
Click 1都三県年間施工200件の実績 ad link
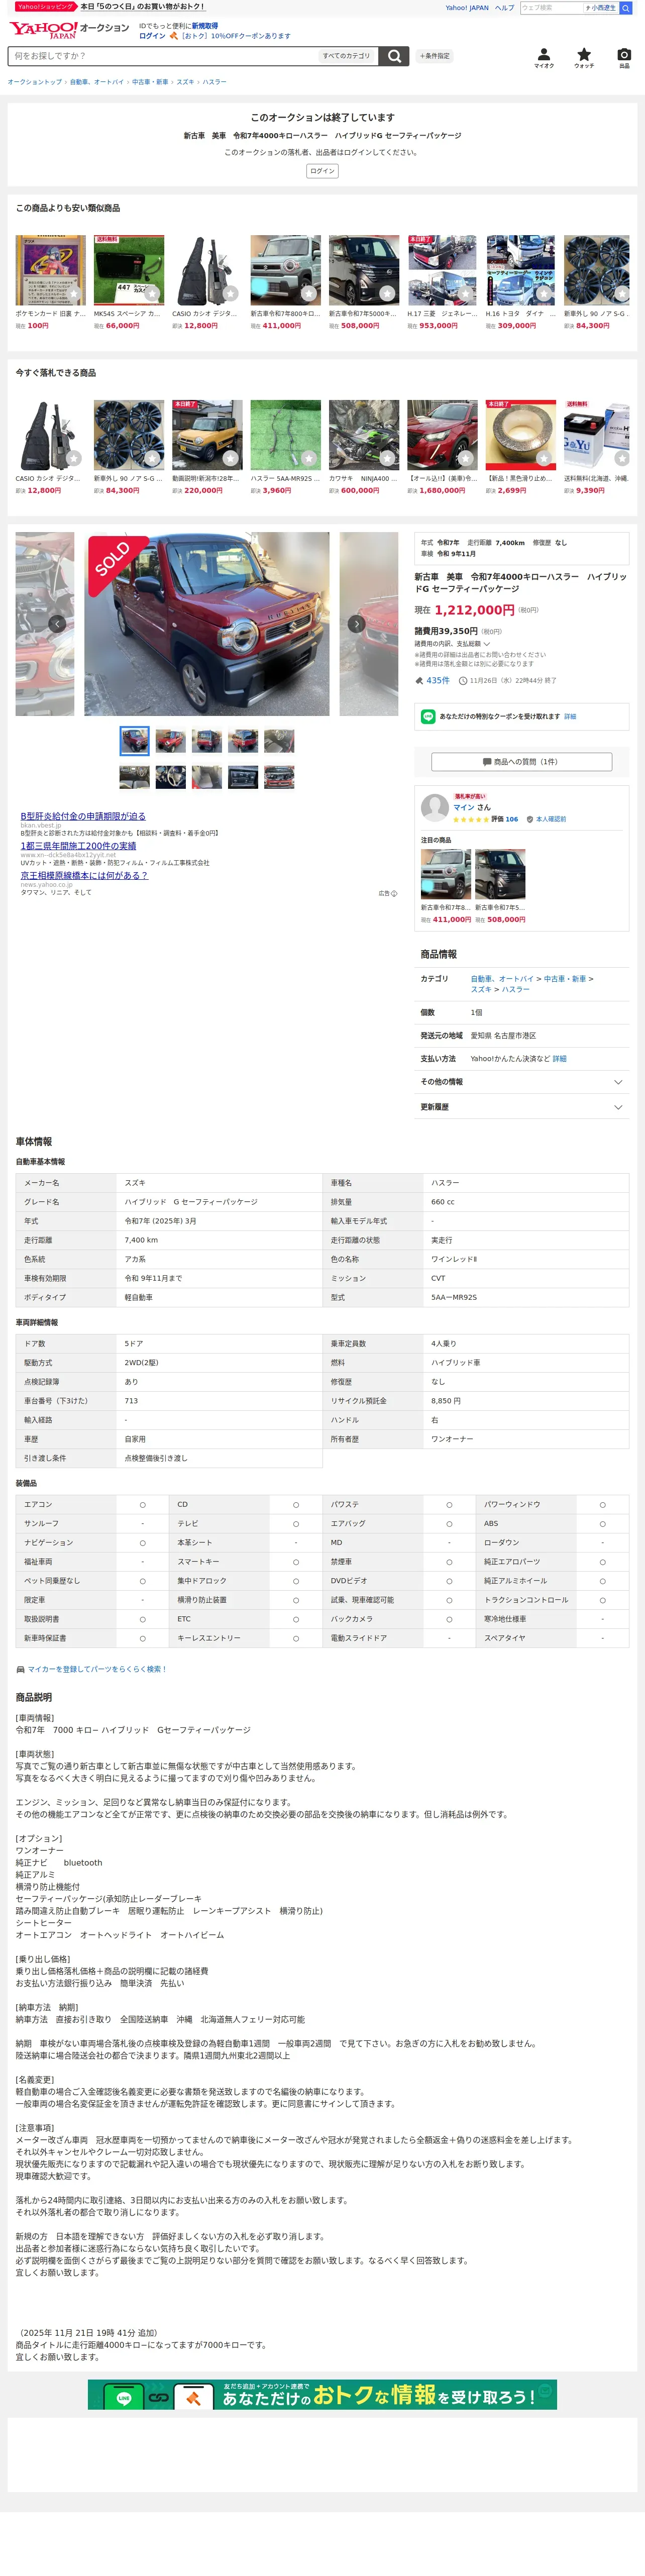pyautogui.click(x=78, y=846)
